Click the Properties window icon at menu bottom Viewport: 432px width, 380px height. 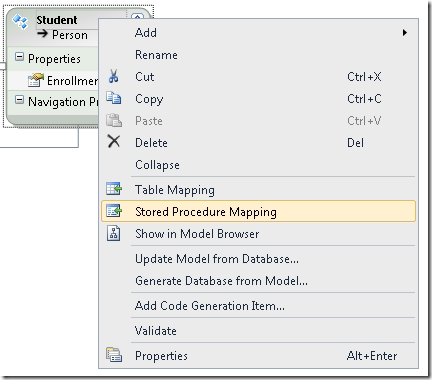114,355
